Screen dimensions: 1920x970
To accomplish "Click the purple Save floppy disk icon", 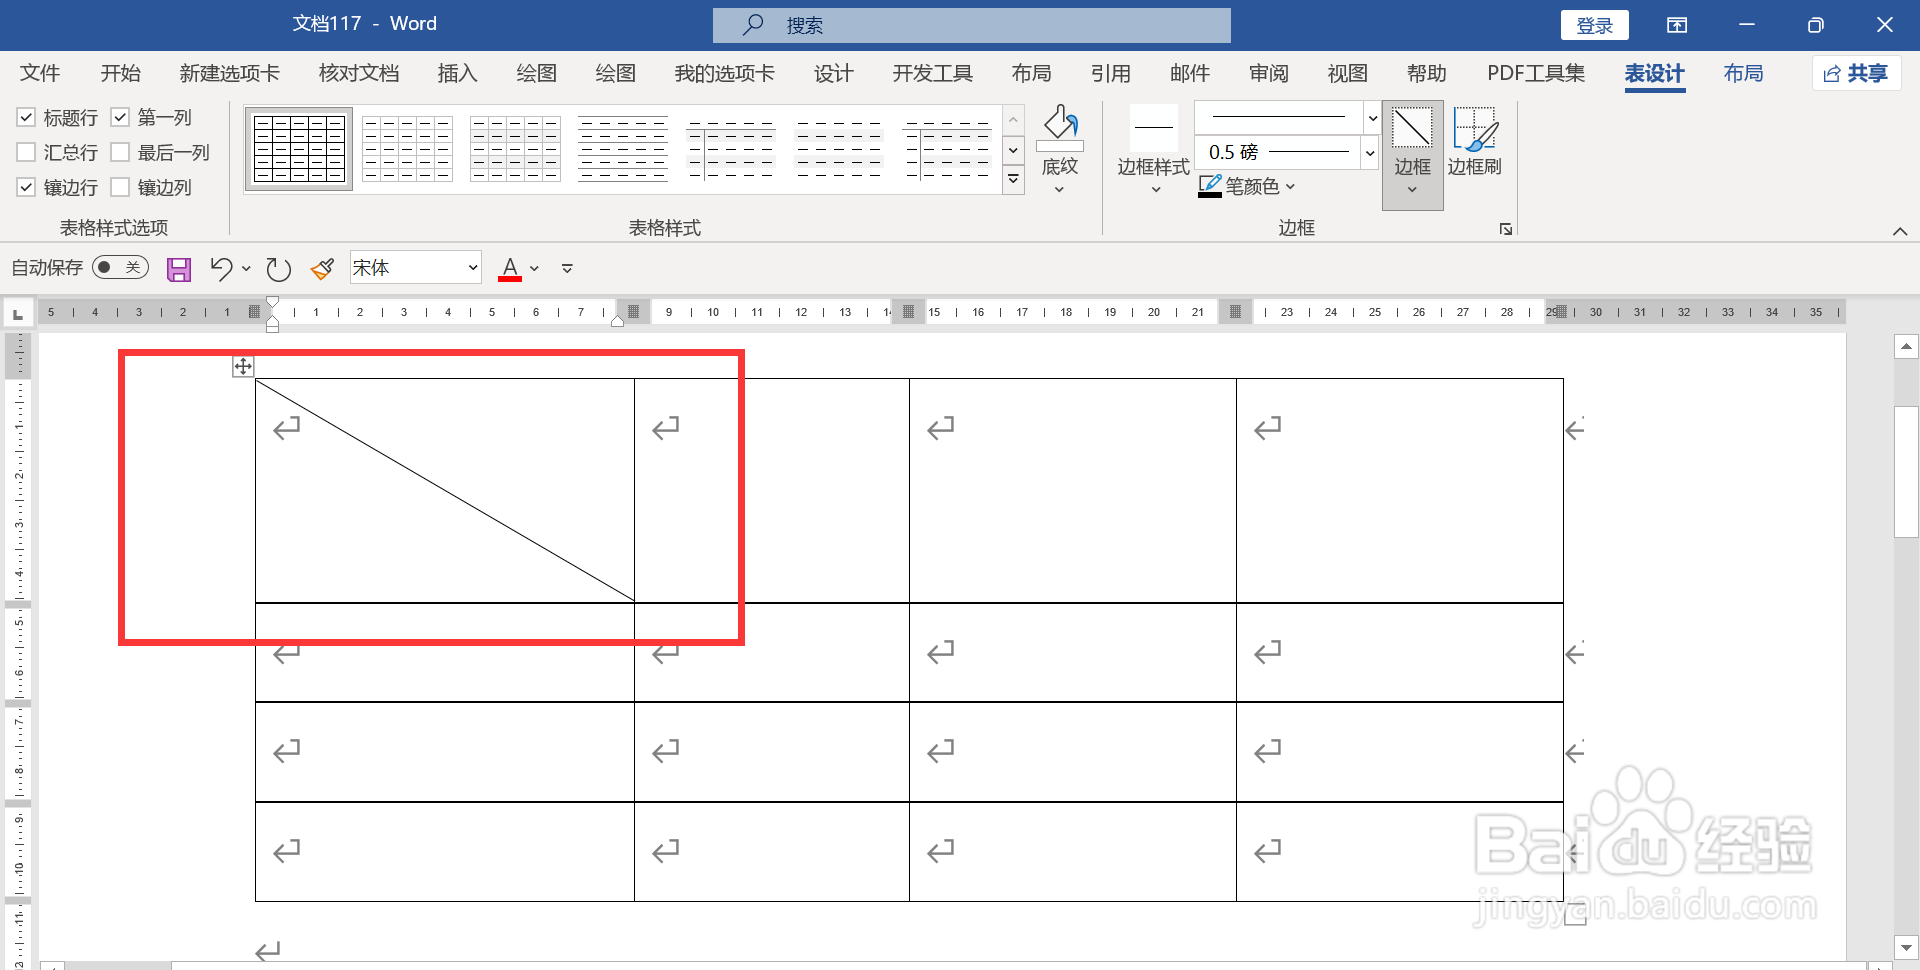I will point(179,269).
